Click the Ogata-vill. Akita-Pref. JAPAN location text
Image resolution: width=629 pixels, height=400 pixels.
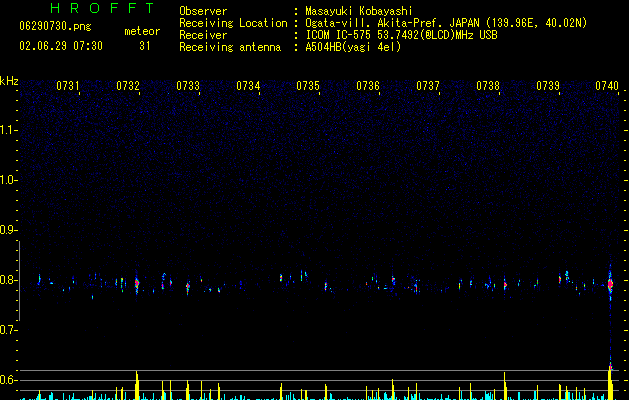[446, 23]
